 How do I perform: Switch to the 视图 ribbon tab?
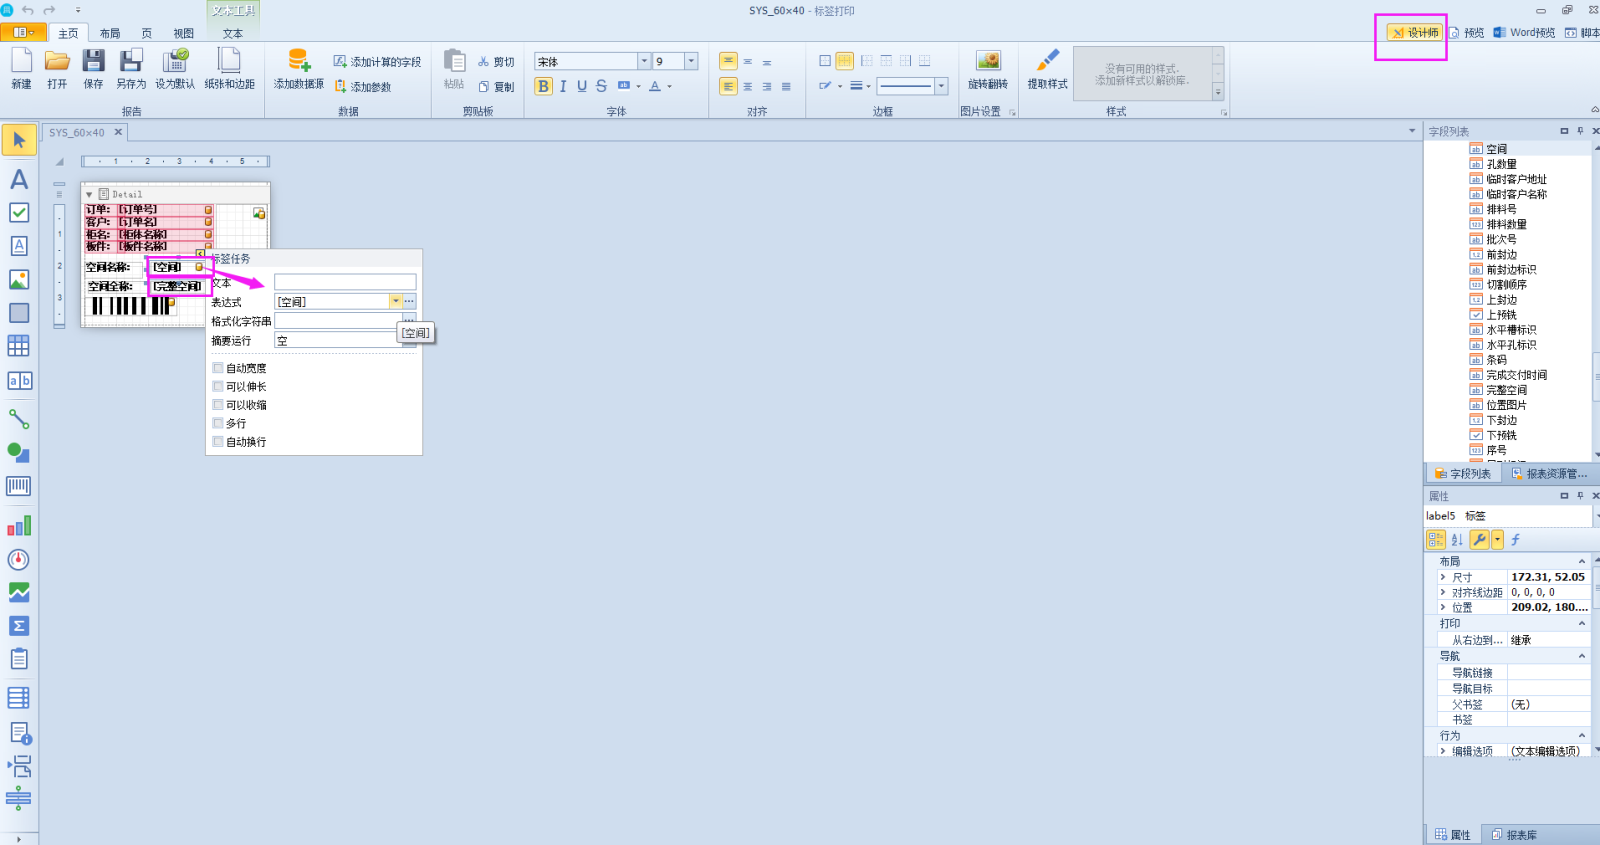(x=184, y=33)
